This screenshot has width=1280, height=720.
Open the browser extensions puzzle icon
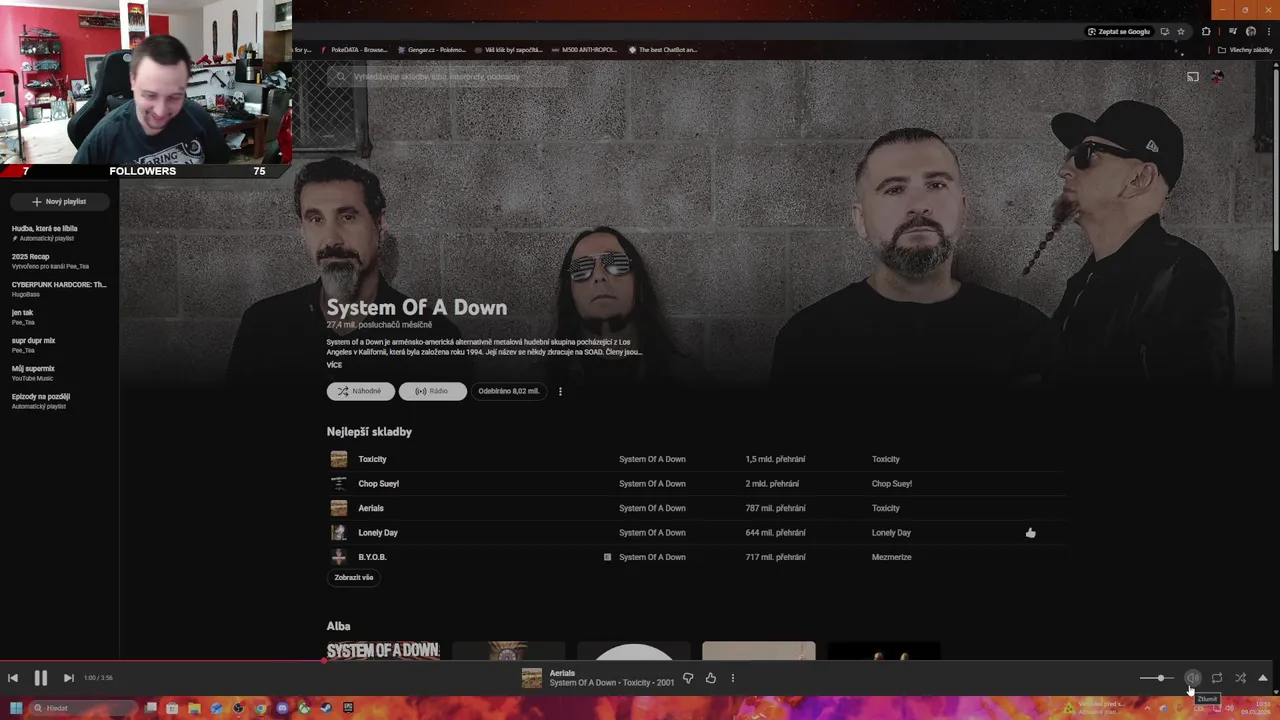(x=1206, y=32)
